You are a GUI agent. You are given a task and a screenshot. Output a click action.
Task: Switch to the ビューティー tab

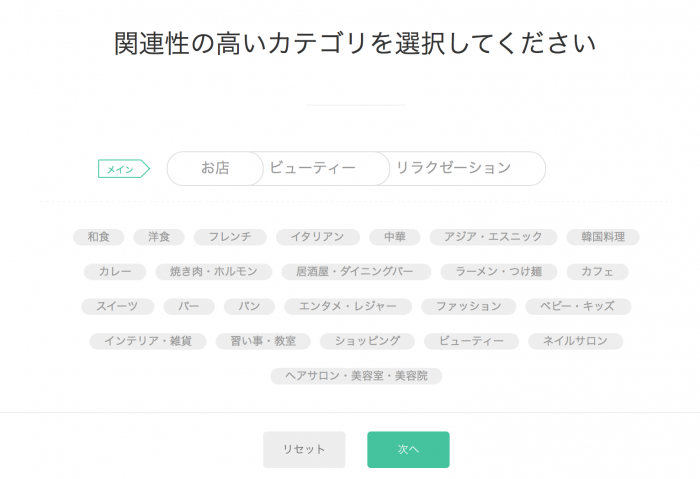click(x=313, y=168)
